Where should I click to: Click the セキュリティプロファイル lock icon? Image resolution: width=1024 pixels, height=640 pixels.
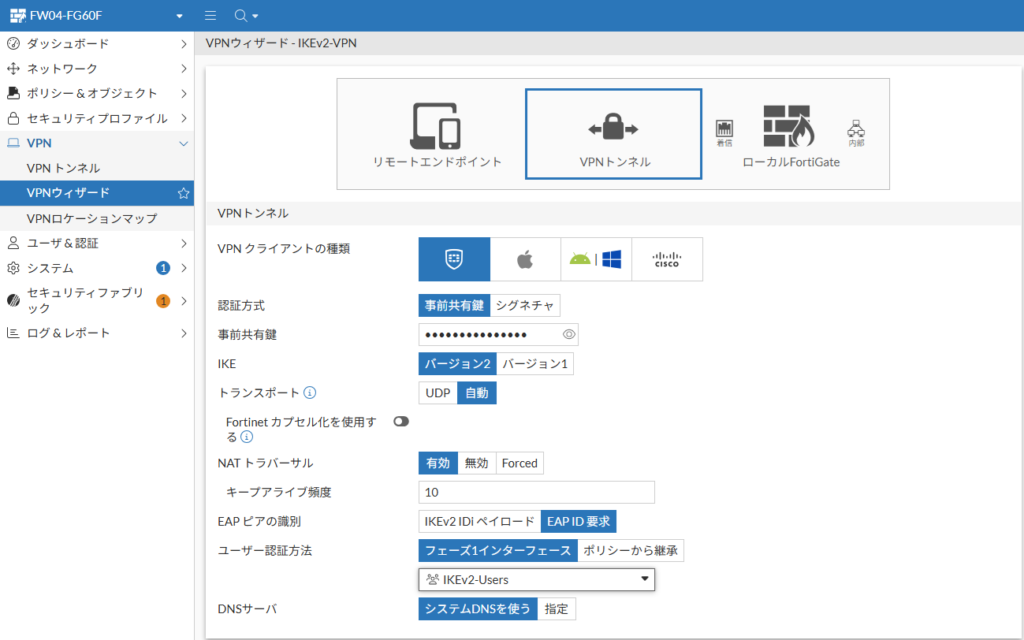(x=13, y=118)
